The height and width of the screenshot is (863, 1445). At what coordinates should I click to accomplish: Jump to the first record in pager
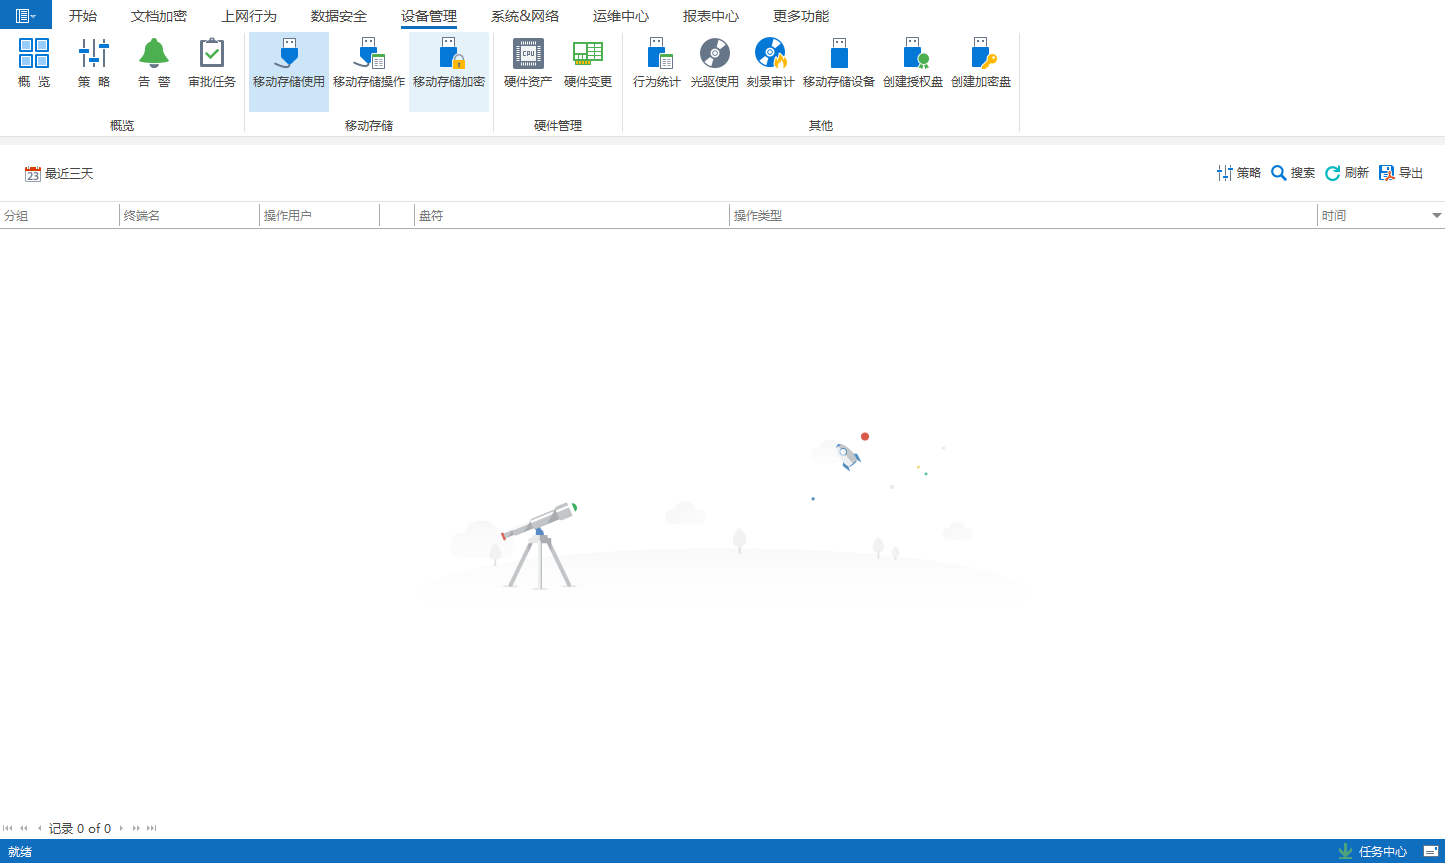click(x=8, y=828)
